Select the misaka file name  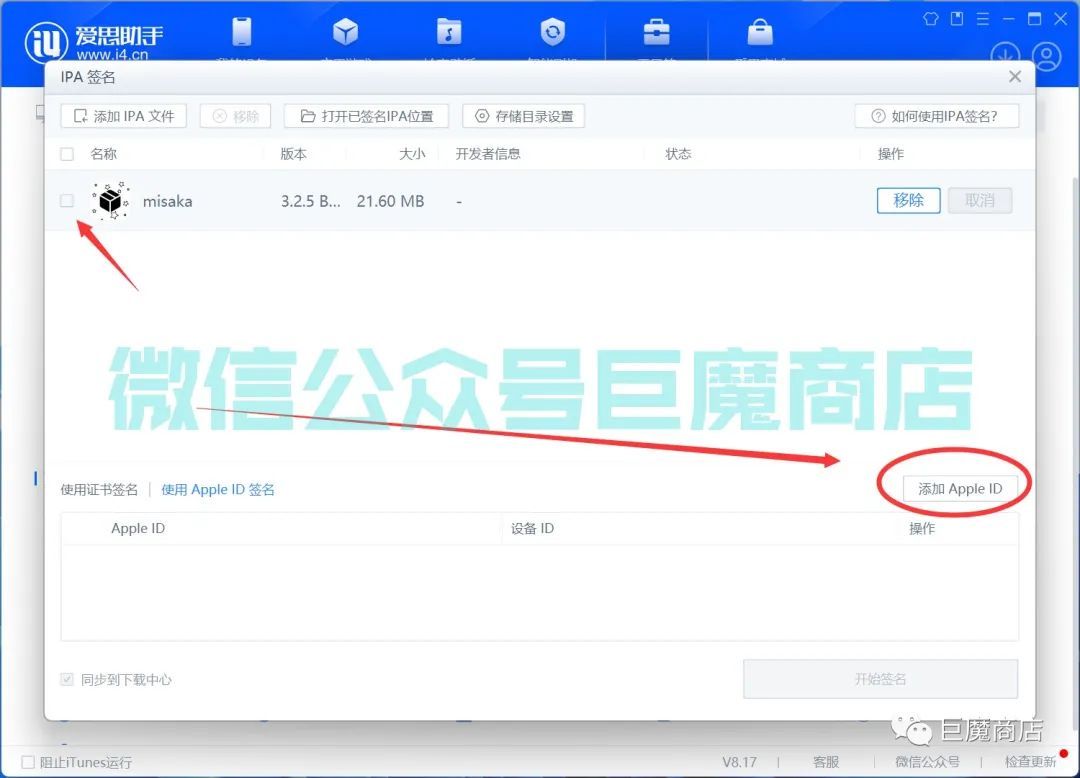167,202
